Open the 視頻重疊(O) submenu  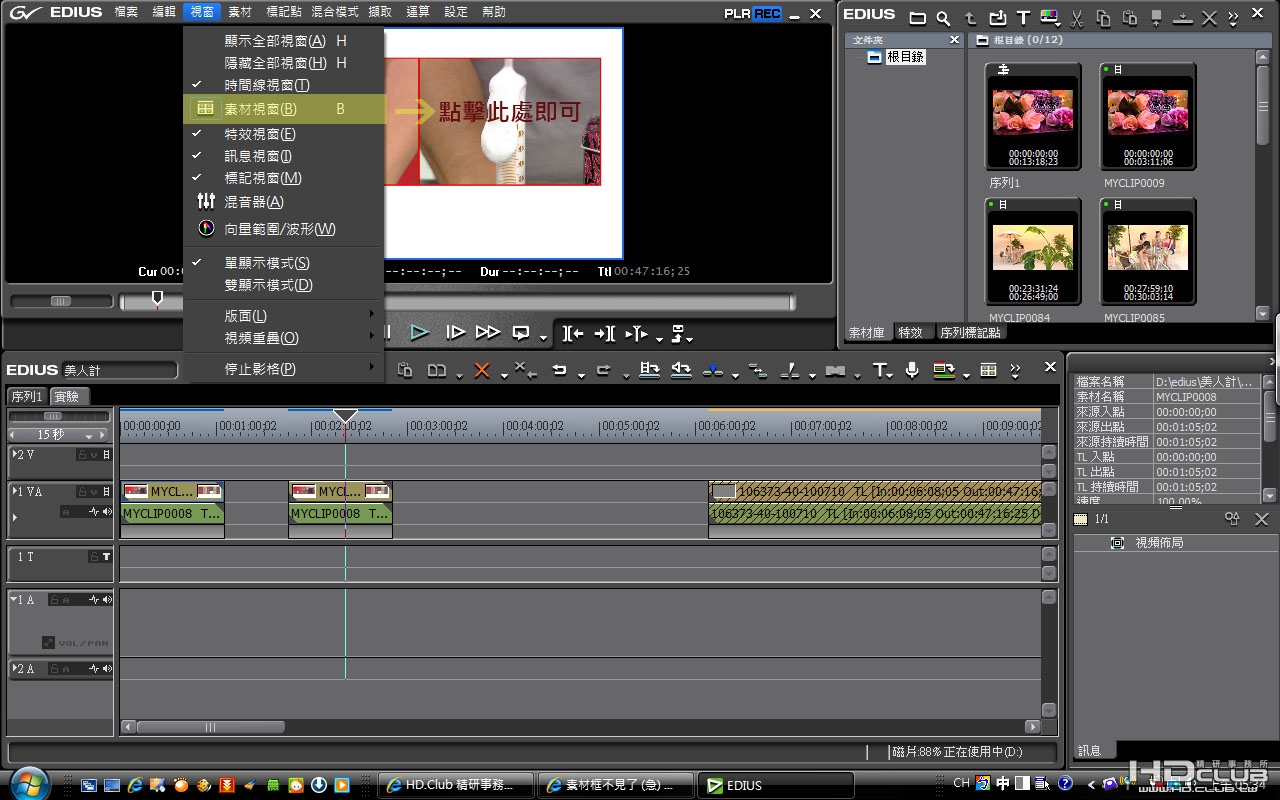284,338
